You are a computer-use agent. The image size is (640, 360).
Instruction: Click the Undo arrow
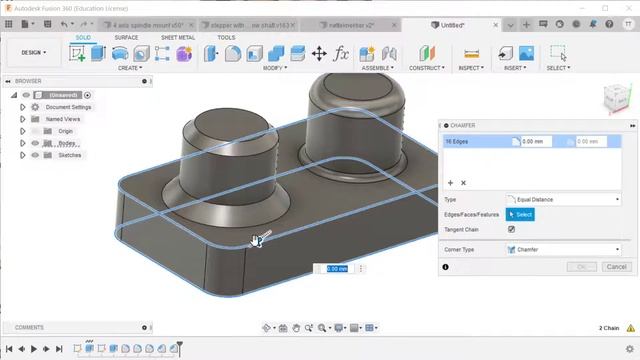(x=64, y=24)
